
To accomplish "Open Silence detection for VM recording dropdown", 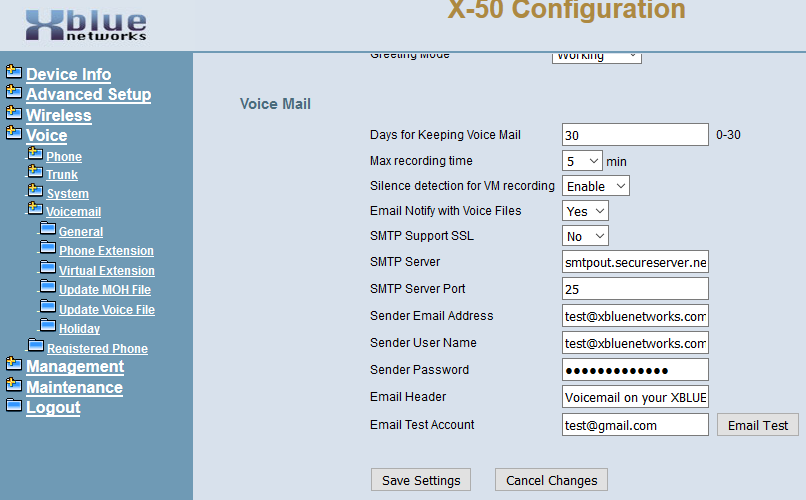I will click(x=596, y=186).
